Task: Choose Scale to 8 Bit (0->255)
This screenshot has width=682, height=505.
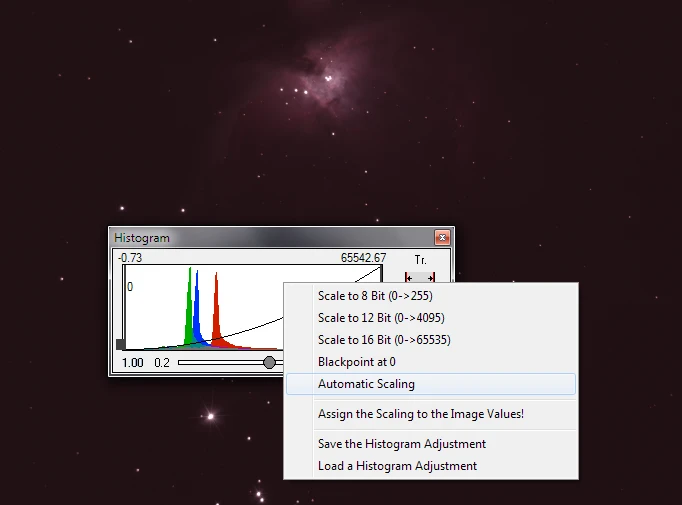Action: pyautogui.click(x=374, y=296)
